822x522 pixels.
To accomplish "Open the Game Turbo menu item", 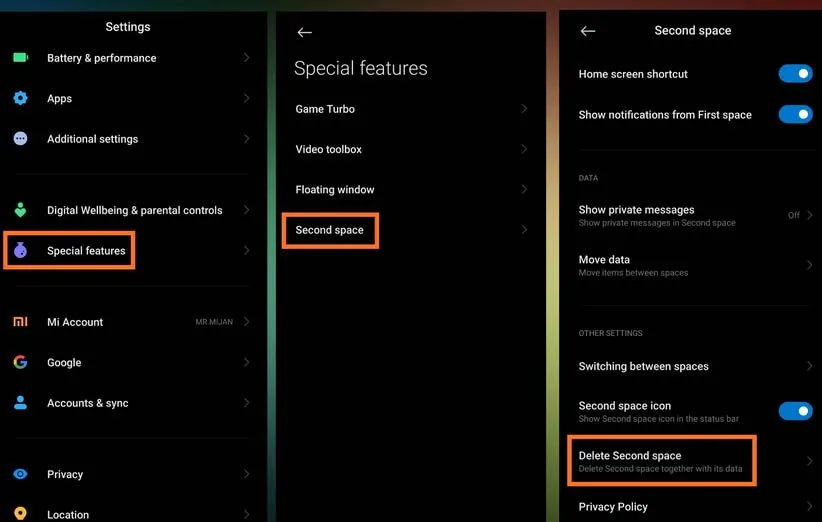I will point(325,109).
